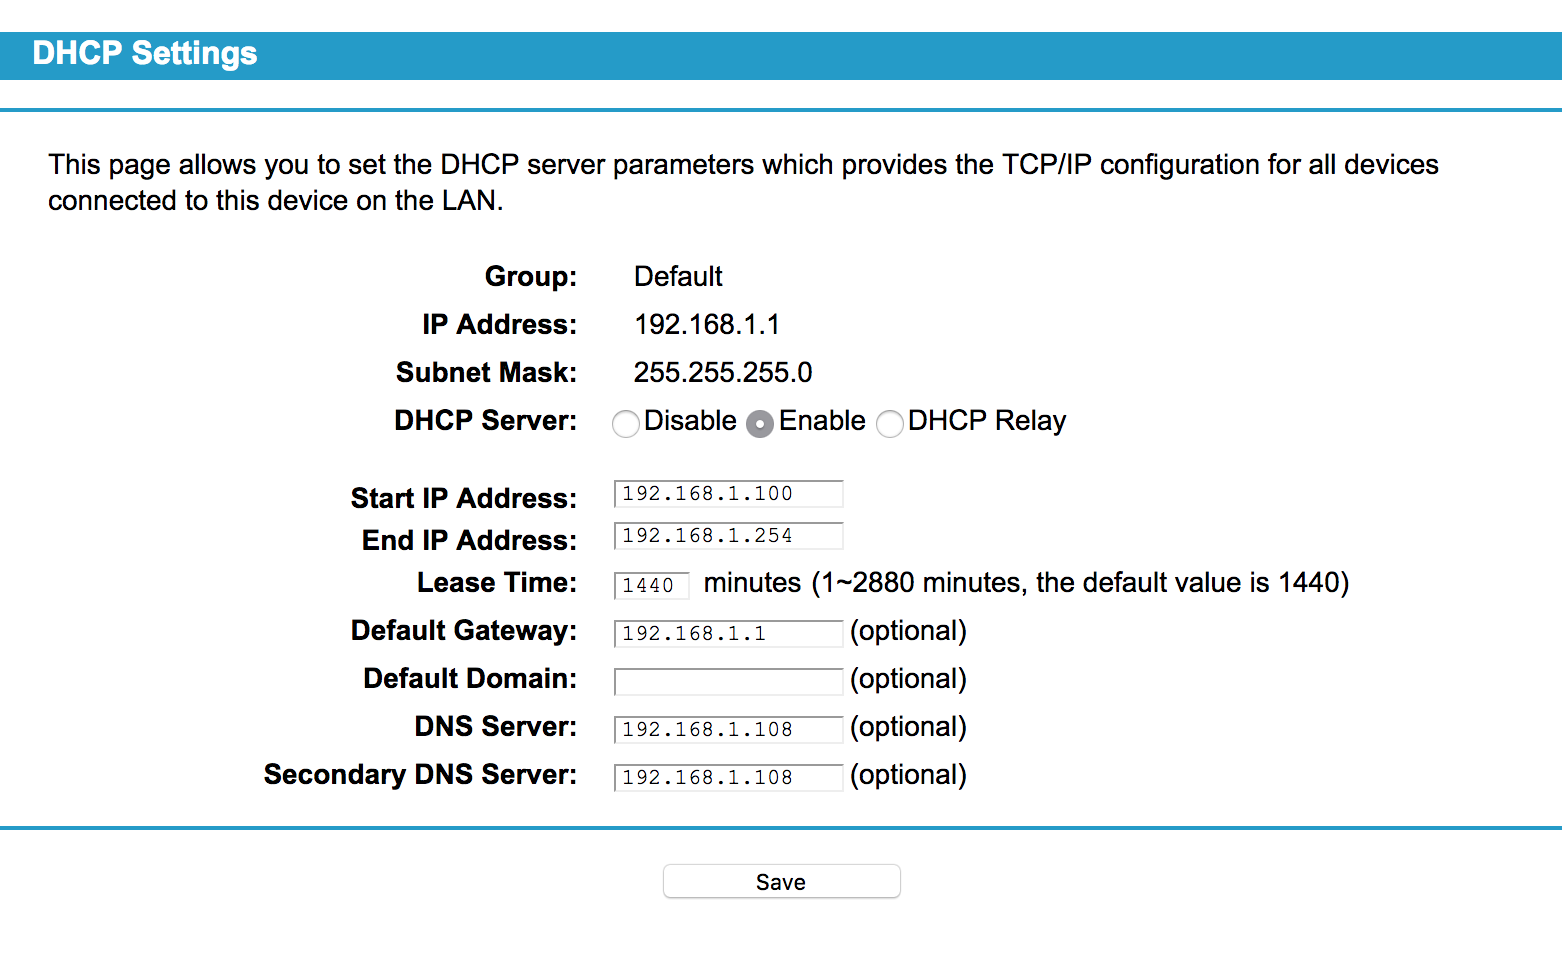
Task: Click the Subnet Mask label
Action: coord(486,372)
